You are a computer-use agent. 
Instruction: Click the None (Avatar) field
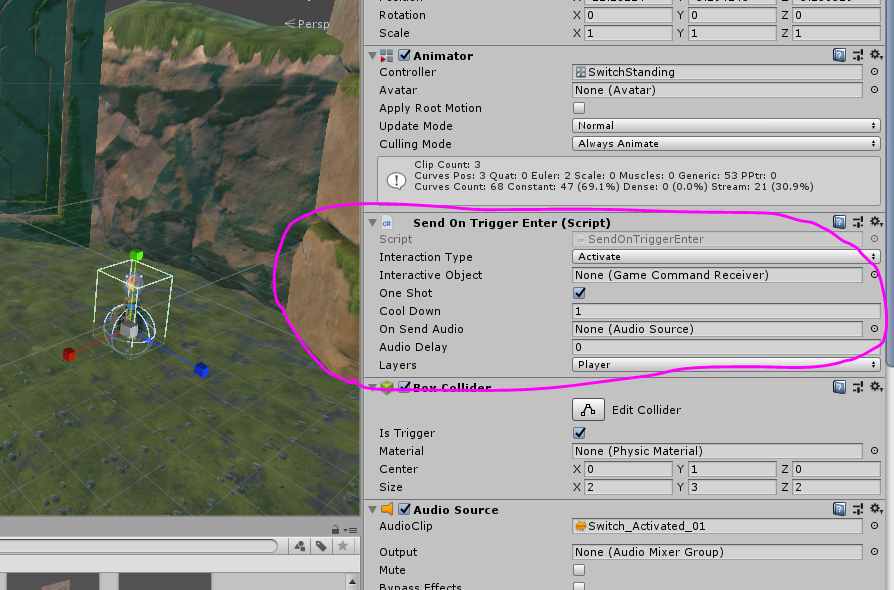(717, 89)
